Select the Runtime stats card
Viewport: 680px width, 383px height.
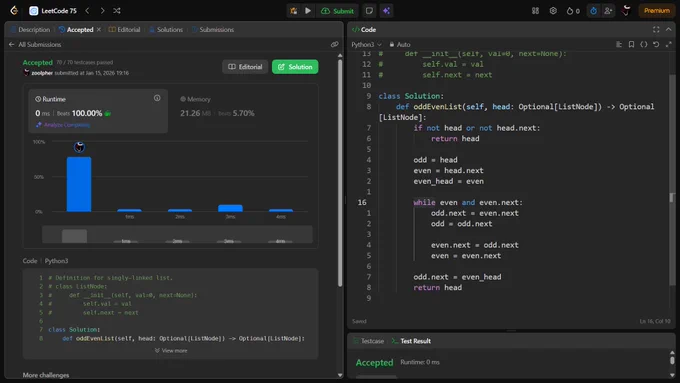click(98, 111)
